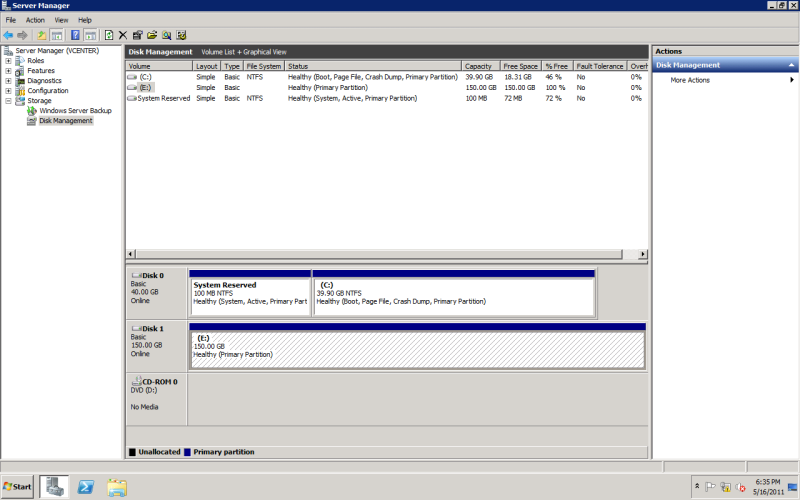Click the Open folder icon in toolbar
Viewport: 800px width, 500px height.
point(152,35)
